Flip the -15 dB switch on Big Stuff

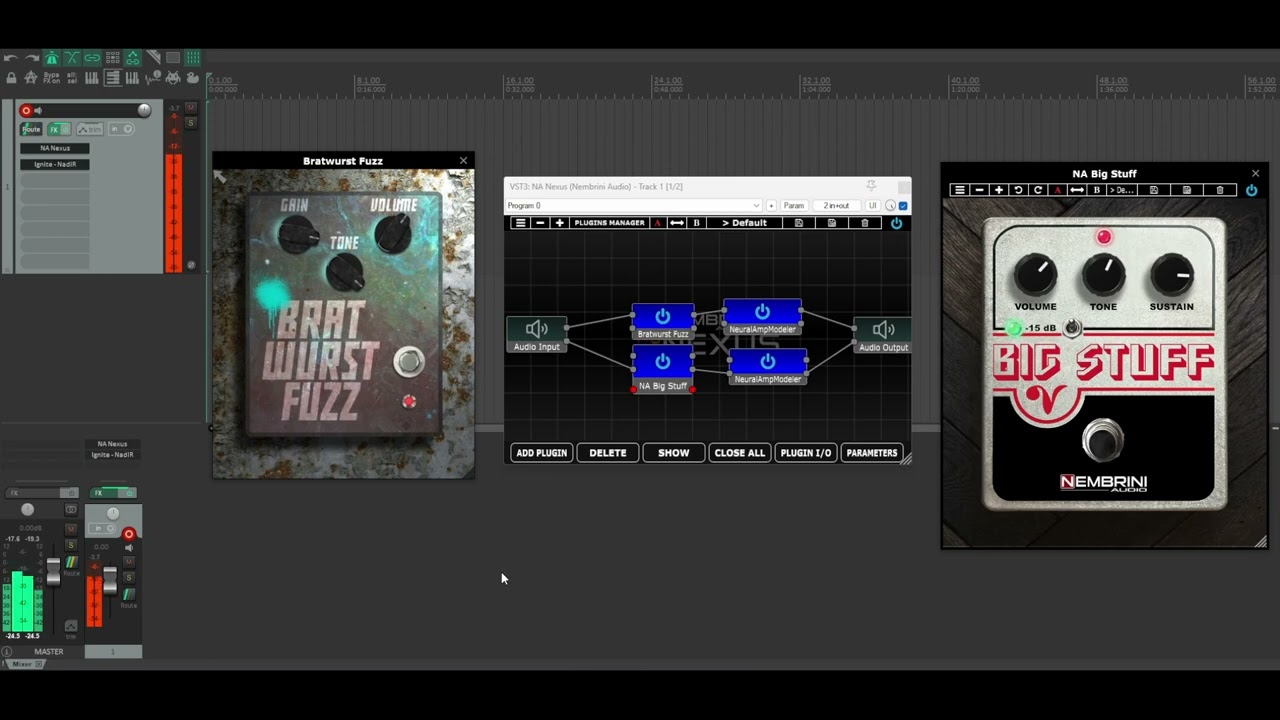pyautogui.click(x=1072, y=328)
